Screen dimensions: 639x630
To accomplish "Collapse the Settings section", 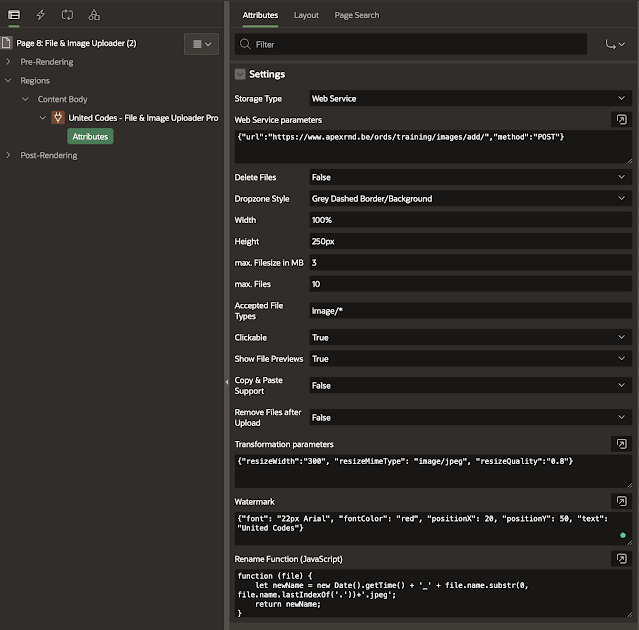I will click(240, 74).
